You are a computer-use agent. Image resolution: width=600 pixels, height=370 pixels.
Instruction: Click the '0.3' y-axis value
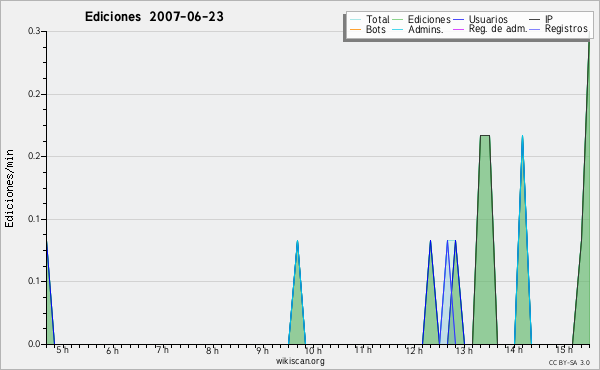pos(34,31)
